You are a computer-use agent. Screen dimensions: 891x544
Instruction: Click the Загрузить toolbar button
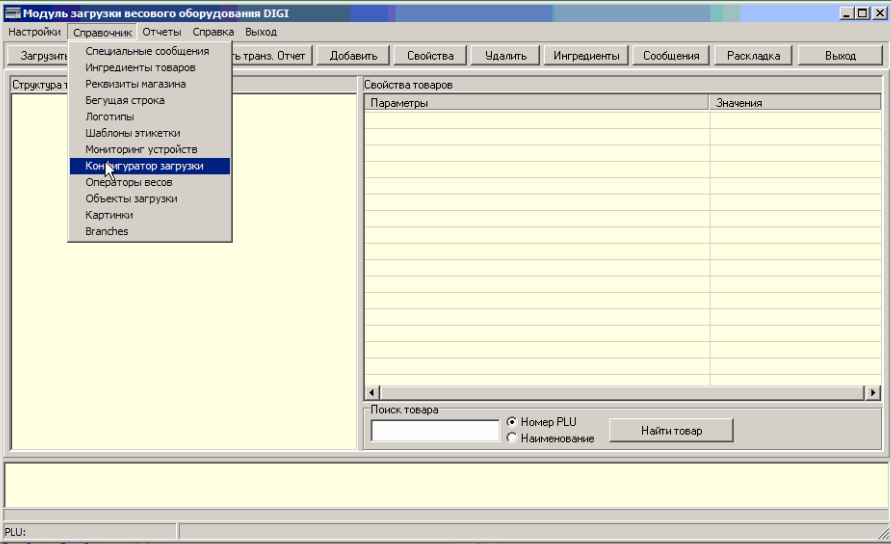click(38, 56)
